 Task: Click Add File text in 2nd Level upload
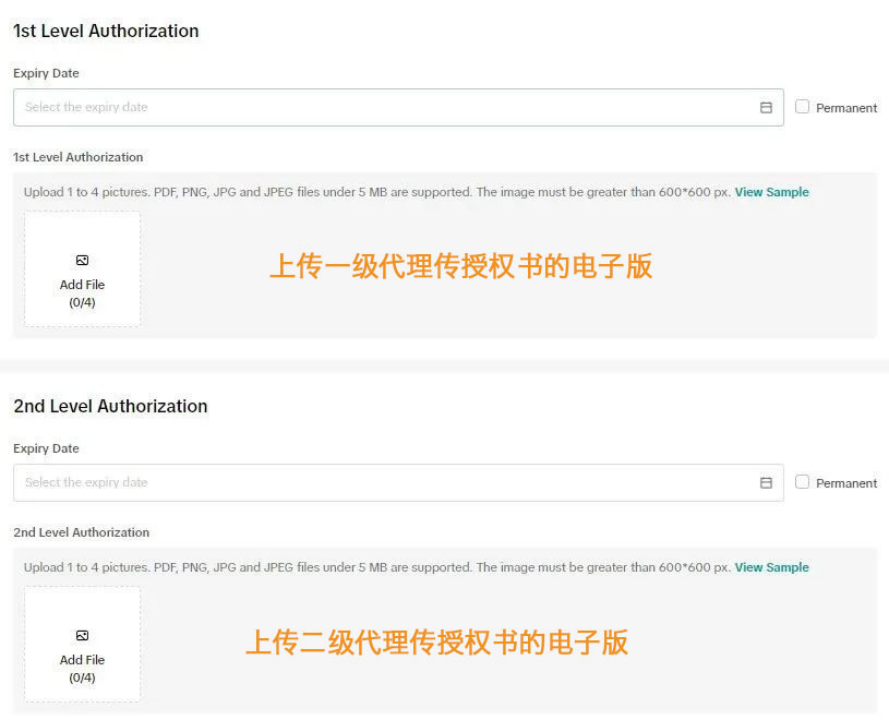click(x=82, y=660)
